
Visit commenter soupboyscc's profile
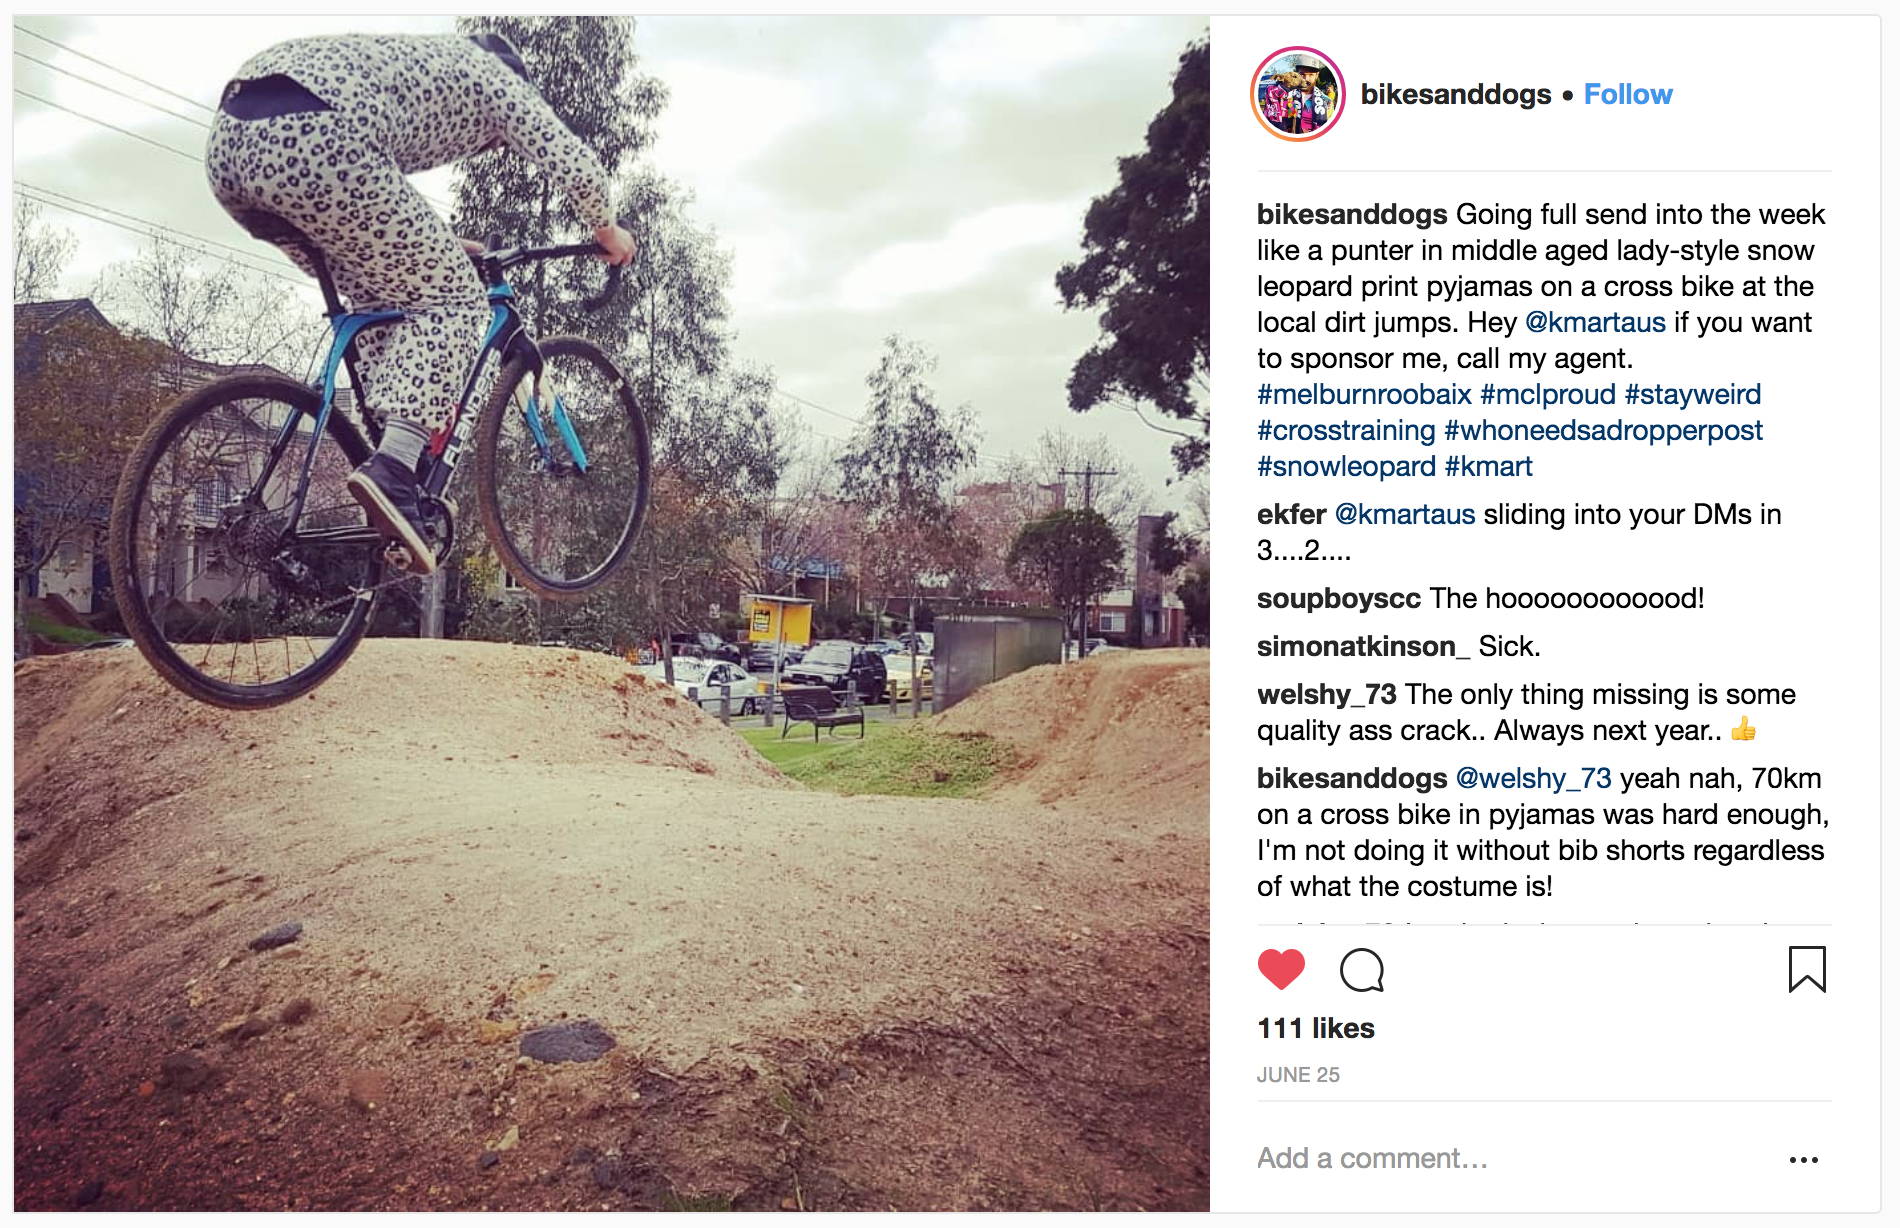[x=1339, y=598]
